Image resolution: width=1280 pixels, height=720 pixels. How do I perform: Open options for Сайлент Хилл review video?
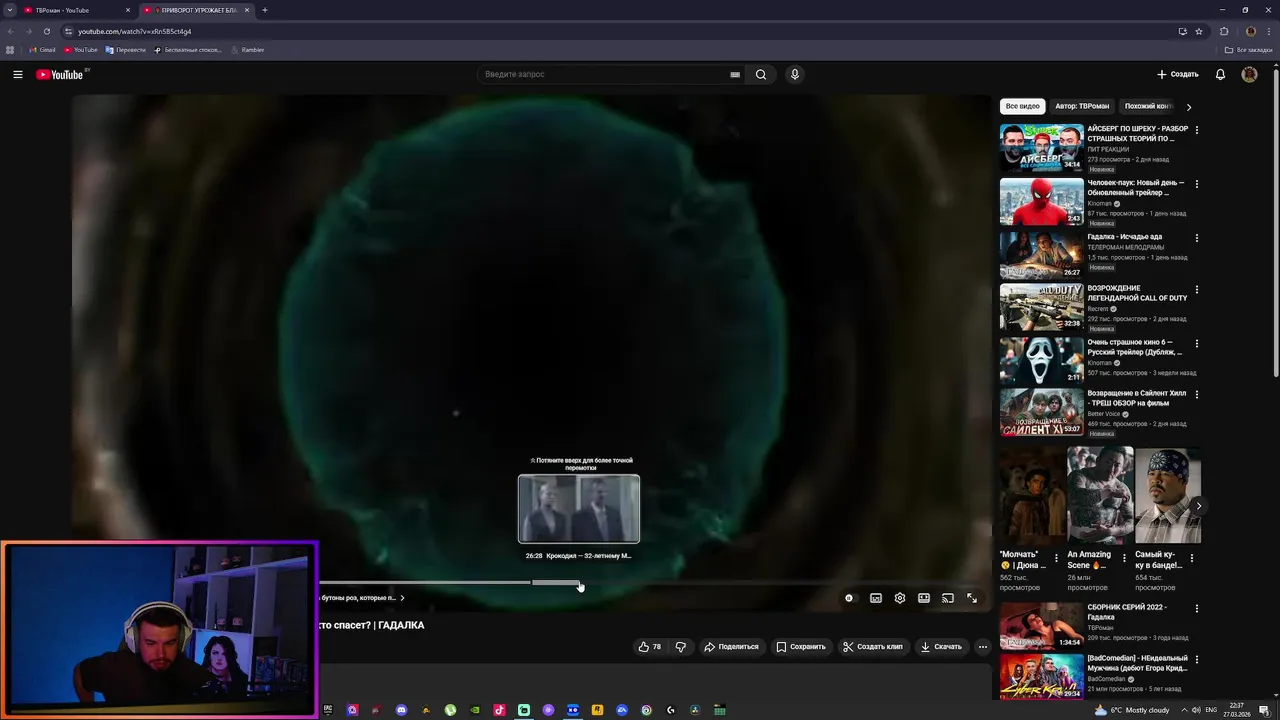(x=1197, y=394)
